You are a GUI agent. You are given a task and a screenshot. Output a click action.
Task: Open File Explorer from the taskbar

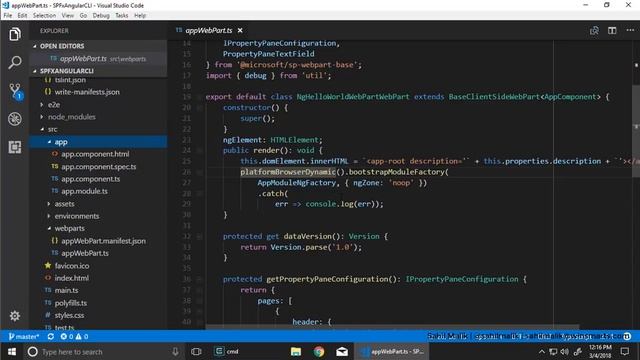tap(296, 351)
